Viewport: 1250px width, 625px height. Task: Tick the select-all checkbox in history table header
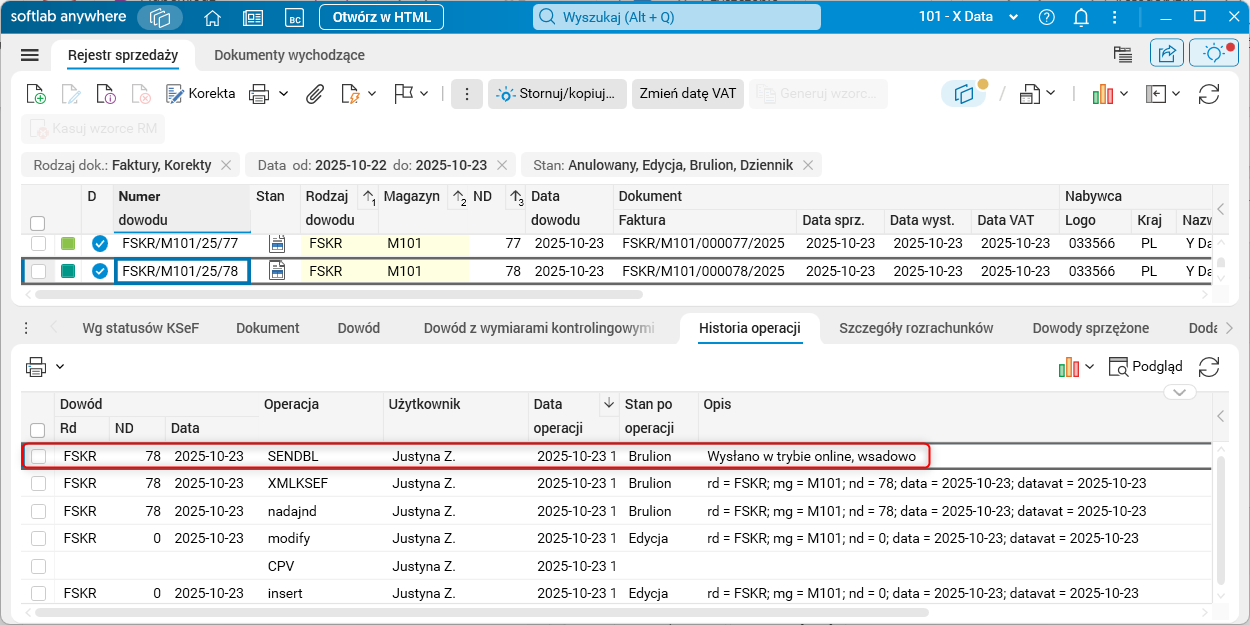[x=38, y=430]
